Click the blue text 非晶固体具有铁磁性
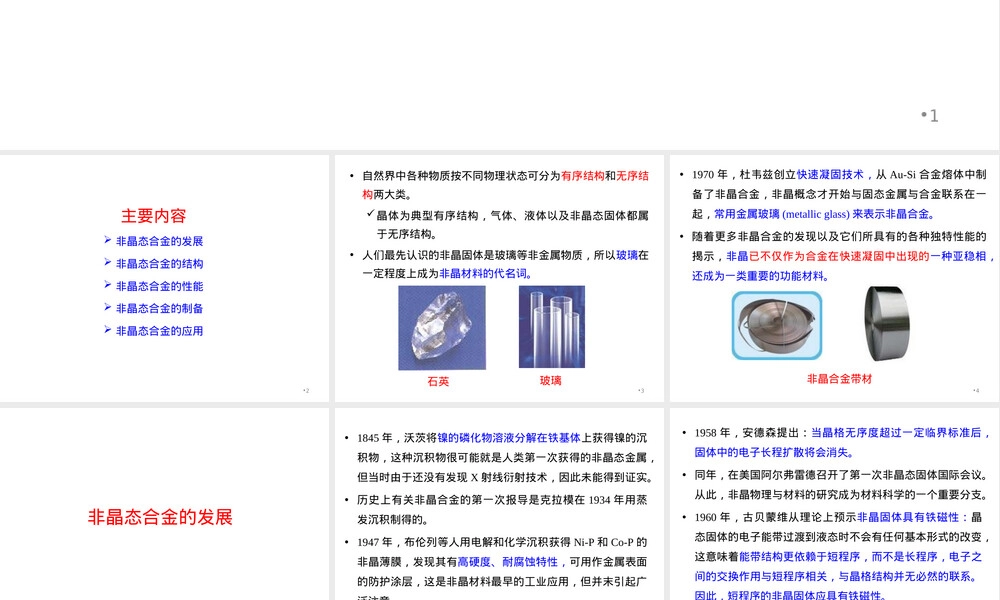1000x600 pixels. [x=908, y=517]
